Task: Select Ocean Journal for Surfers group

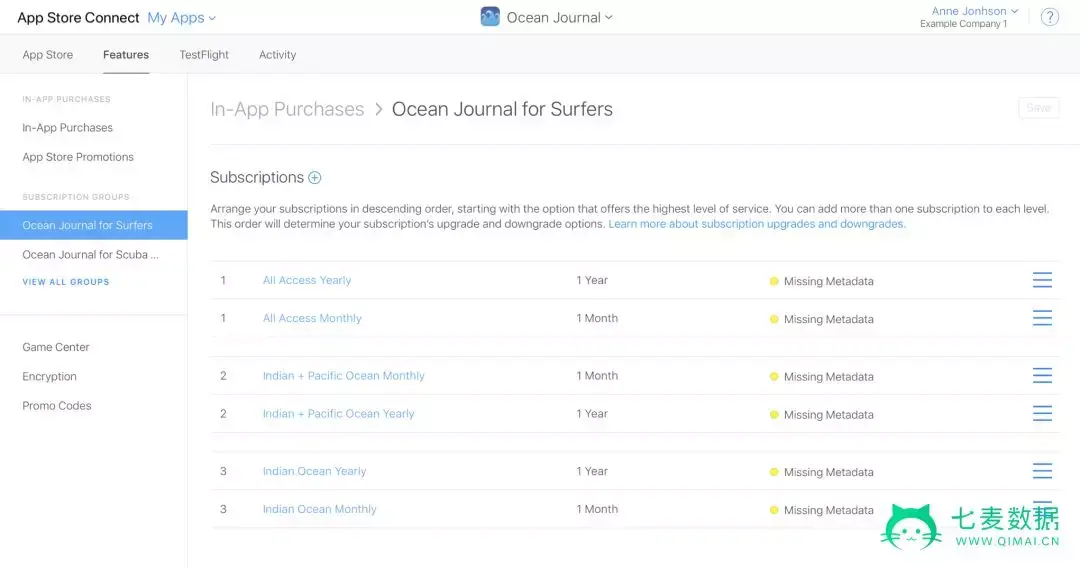Action: [94, 225]
